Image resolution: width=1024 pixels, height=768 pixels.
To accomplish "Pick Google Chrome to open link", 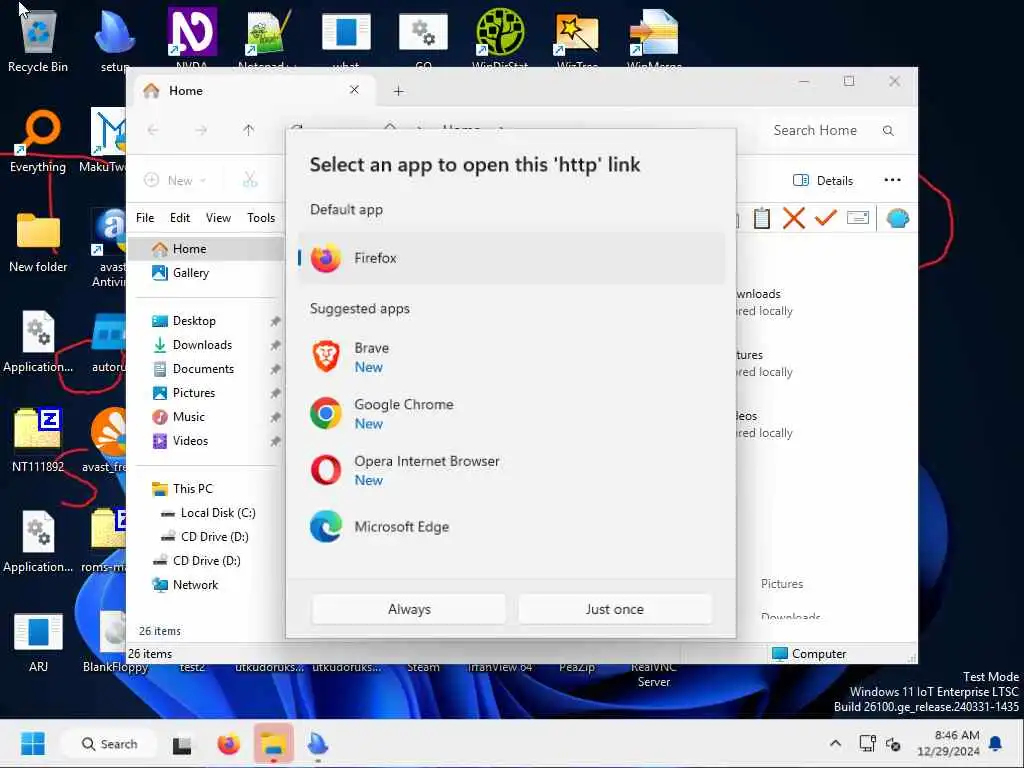I will [x=511, y=413].
